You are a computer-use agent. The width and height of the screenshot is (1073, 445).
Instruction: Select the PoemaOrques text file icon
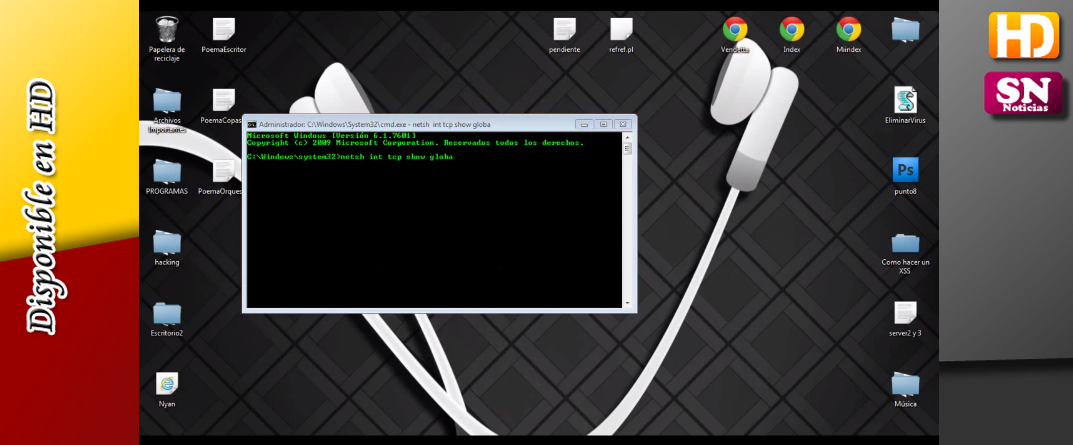pos(224,172)
